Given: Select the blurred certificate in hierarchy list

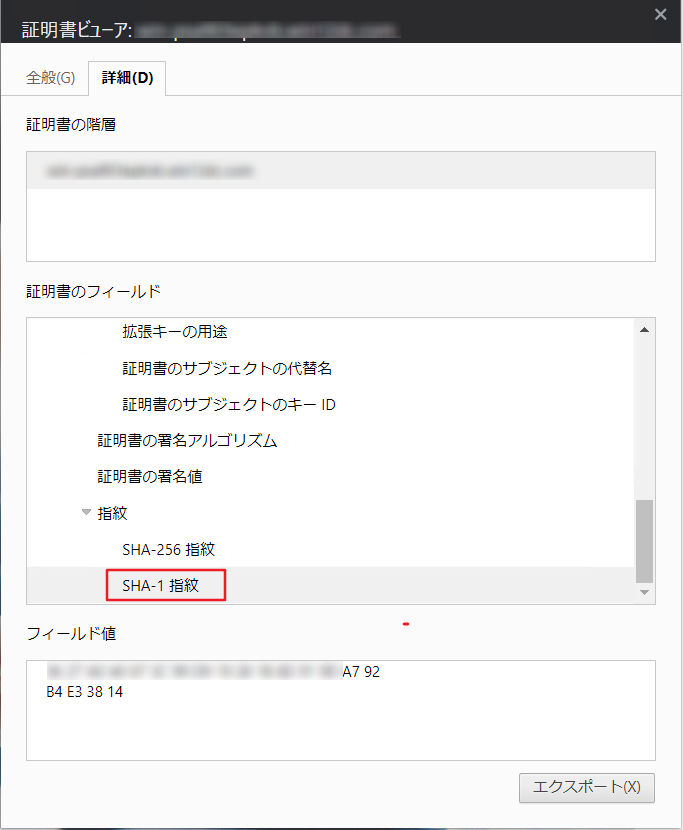Looking at the screenshot, I should (341, 170).
